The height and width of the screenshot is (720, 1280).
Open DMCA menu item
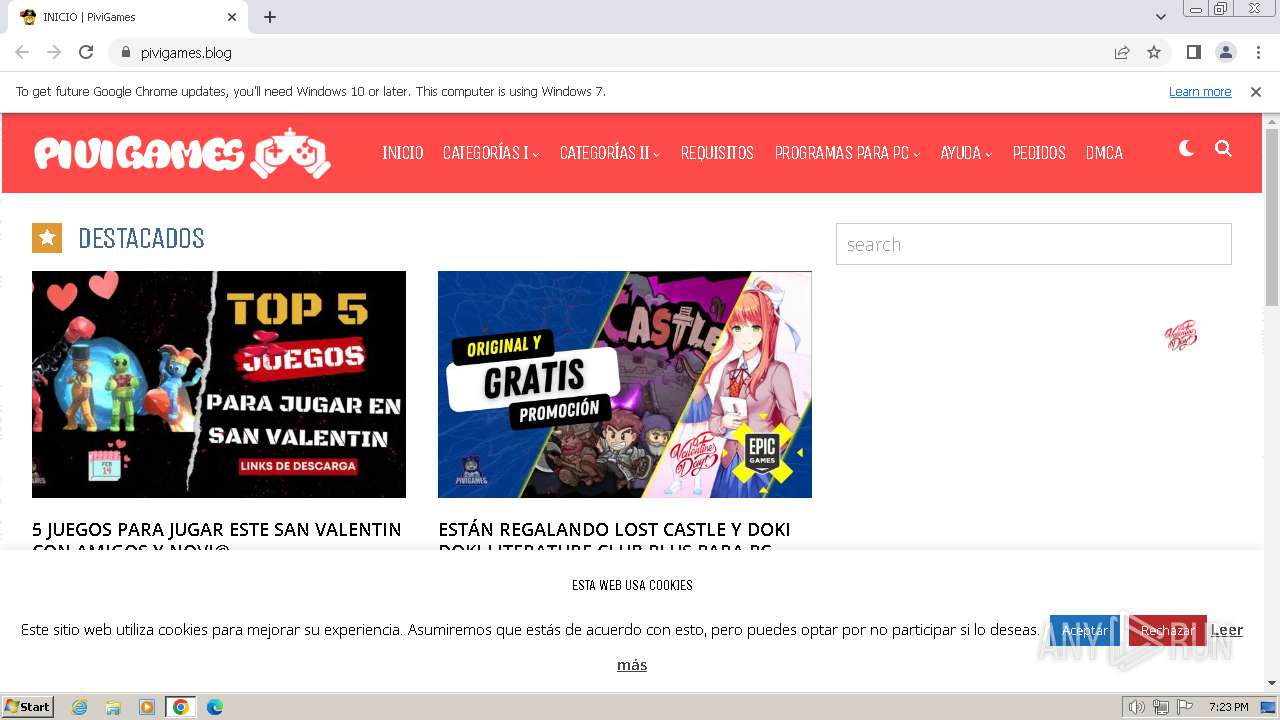[1104, 153]
